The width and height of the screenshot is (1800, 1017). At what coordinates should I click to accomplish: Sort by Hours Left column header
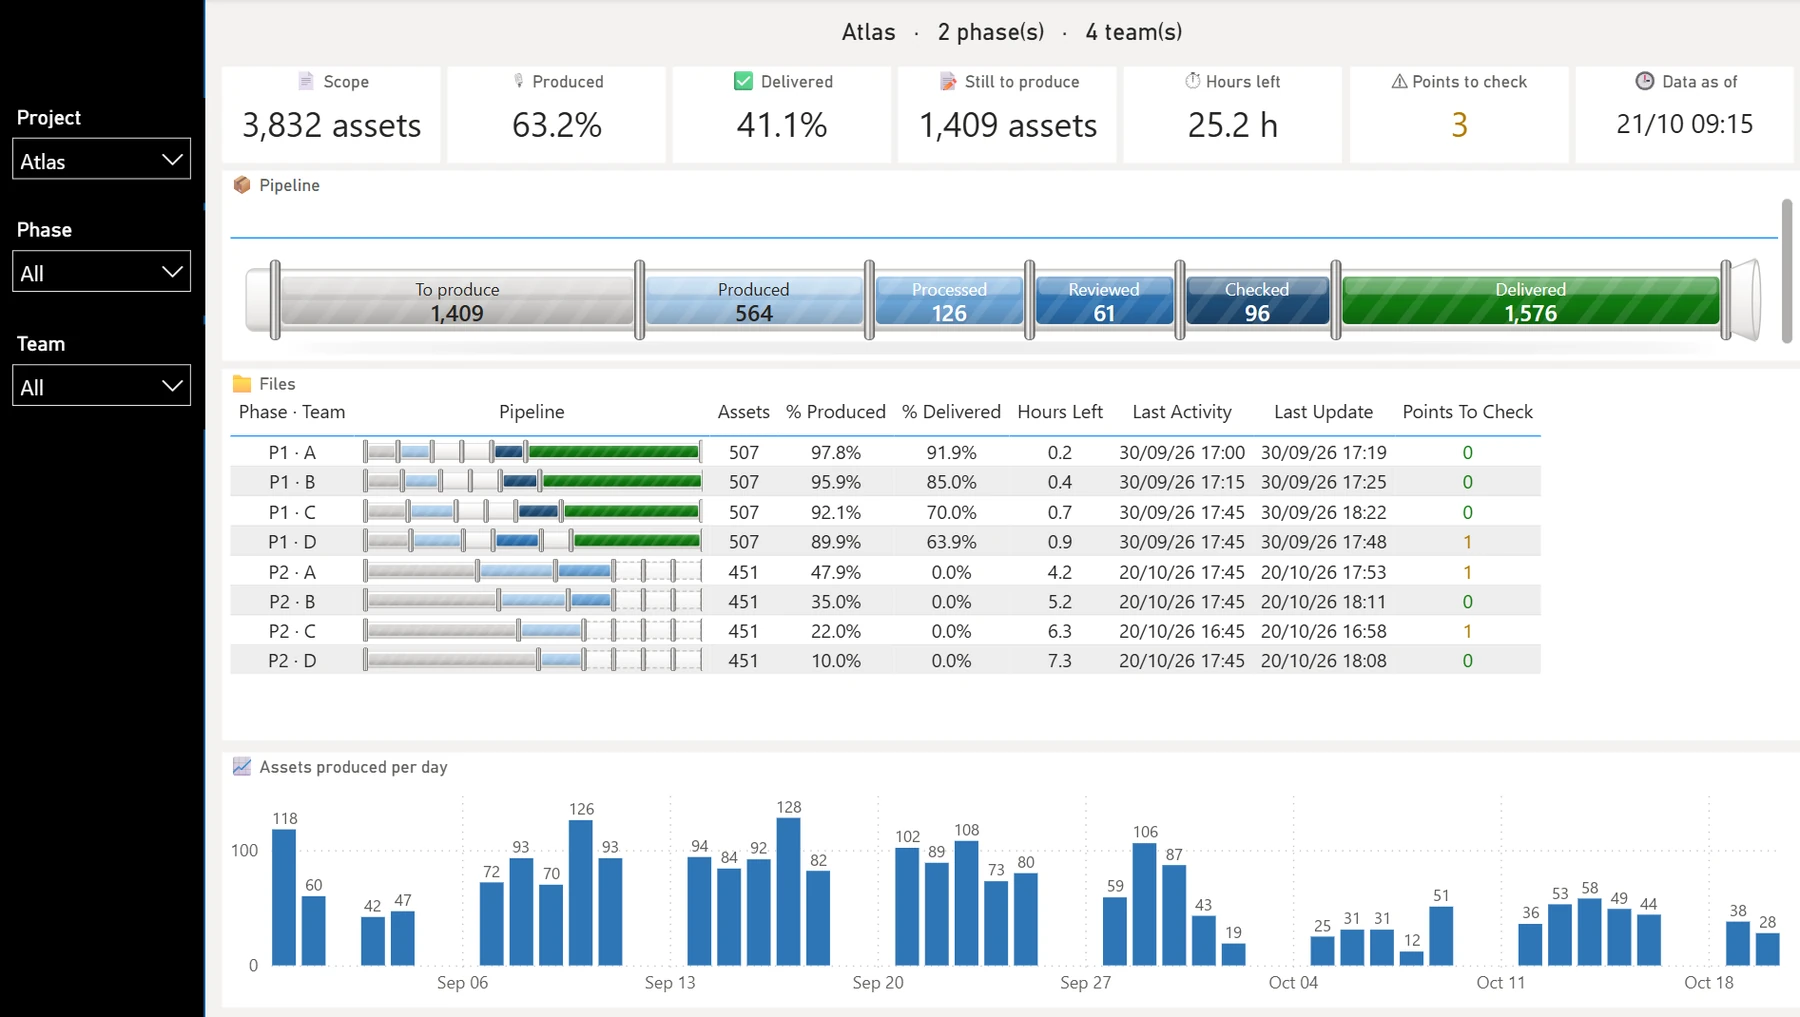click(1060, 412)
